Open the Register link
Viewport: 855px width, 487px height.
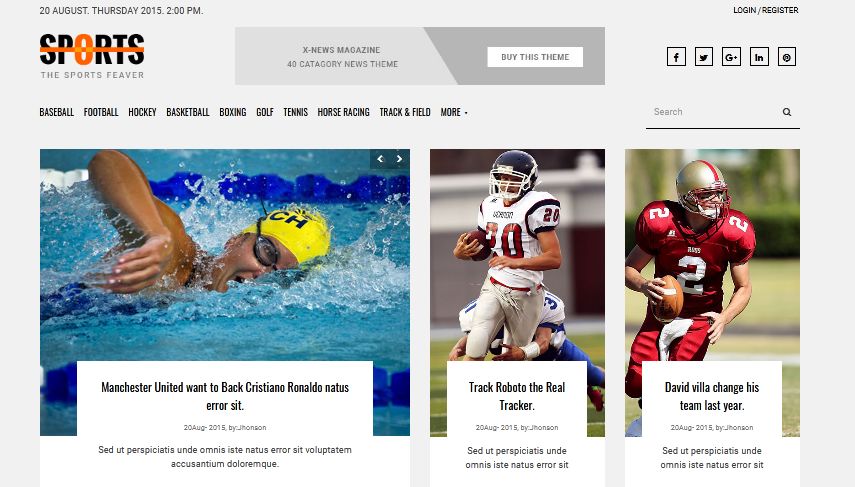780,10
